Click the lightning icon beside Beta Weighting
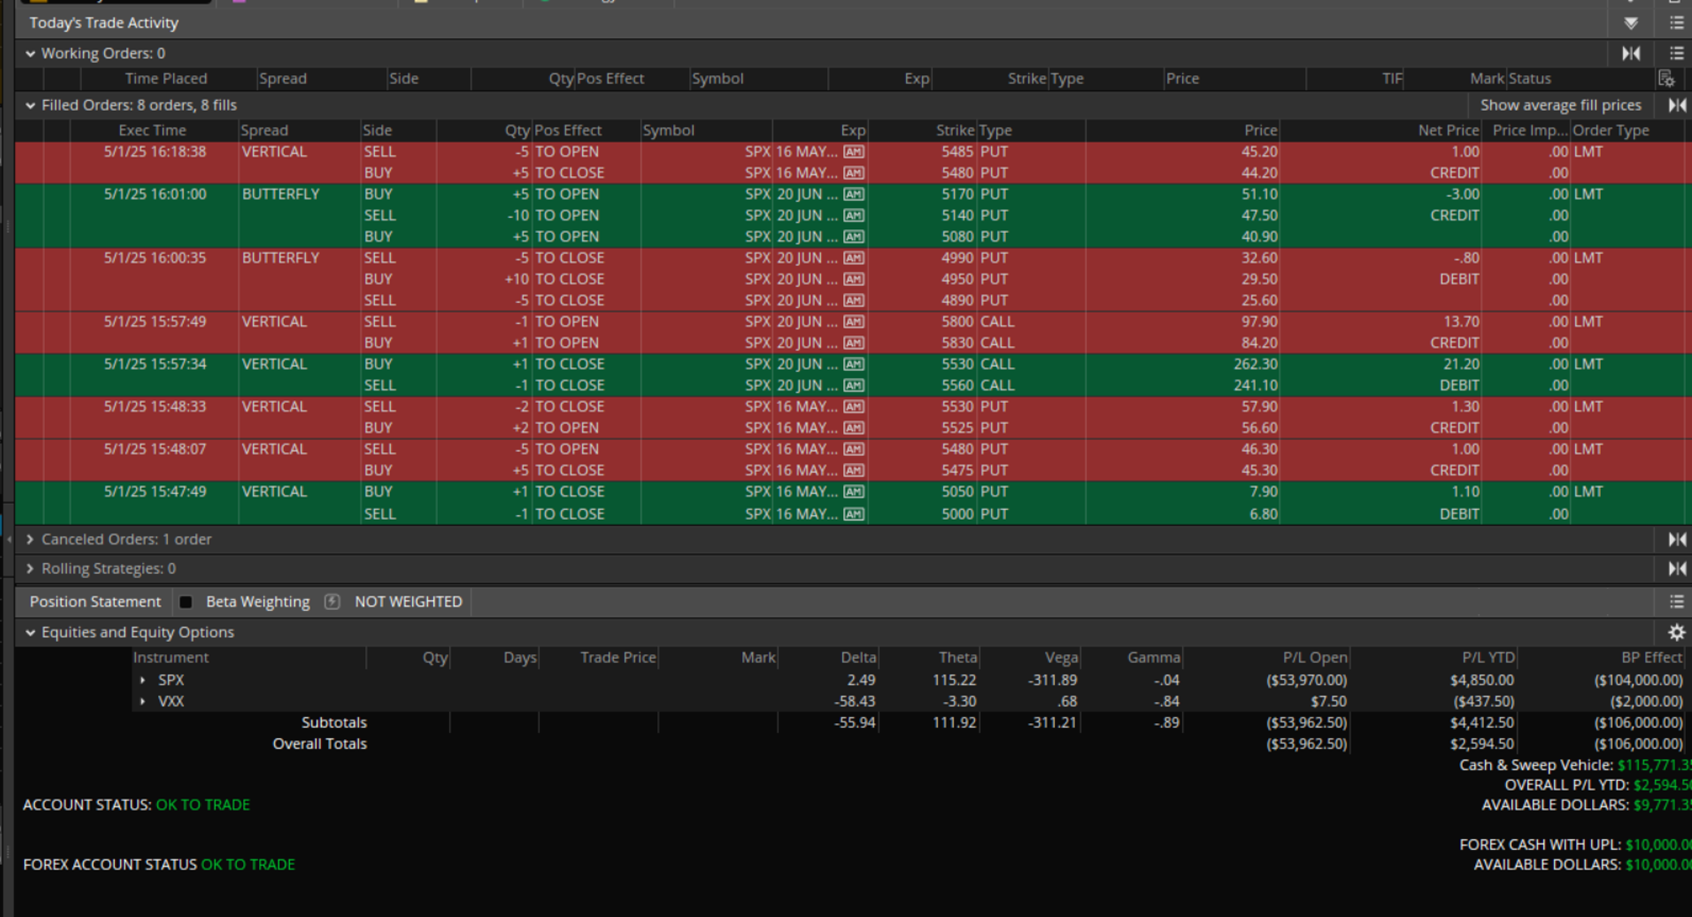This screenshot has width=1692, height=917. coord(332,602)
